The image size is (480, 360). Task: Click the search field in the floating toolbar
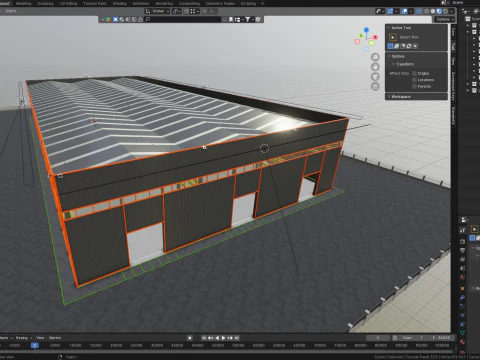pos(183,20)
